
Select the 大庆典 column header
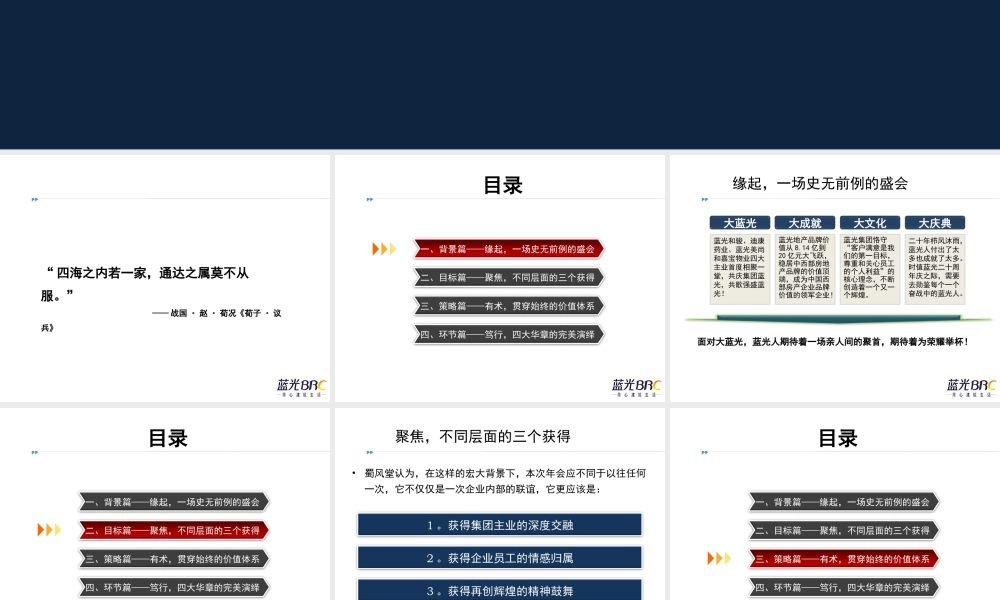935,223
